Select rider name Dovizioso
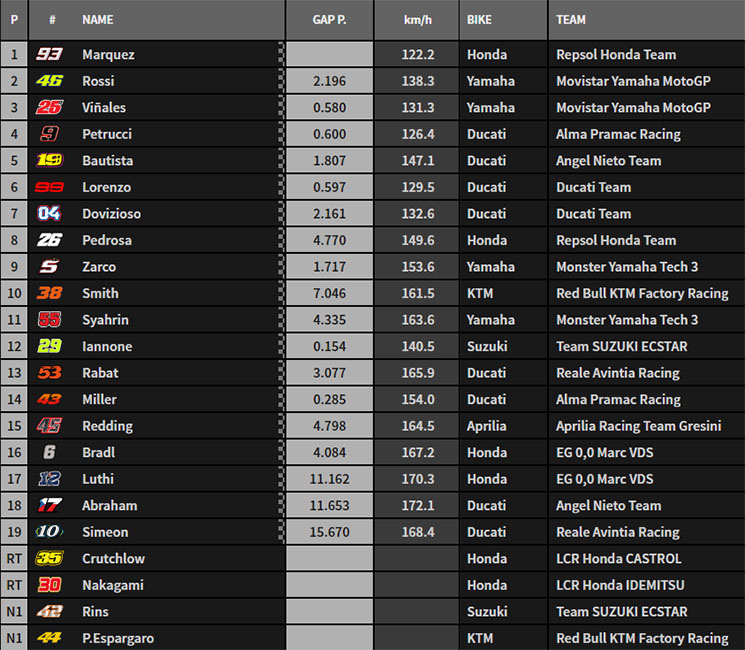The height and width of the screenshot is (650, 745). click(x=111, y=214)
